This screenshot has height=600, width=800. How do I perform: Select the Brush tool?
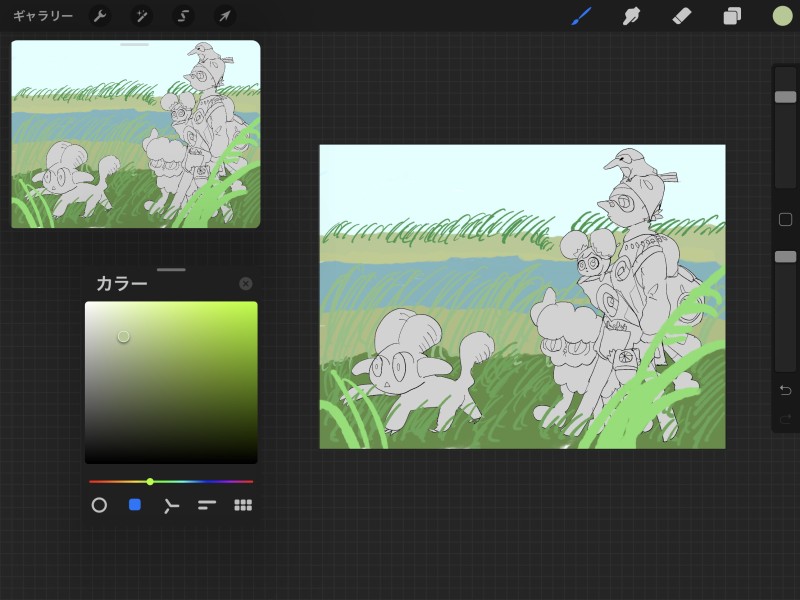[x=581, y=16]
